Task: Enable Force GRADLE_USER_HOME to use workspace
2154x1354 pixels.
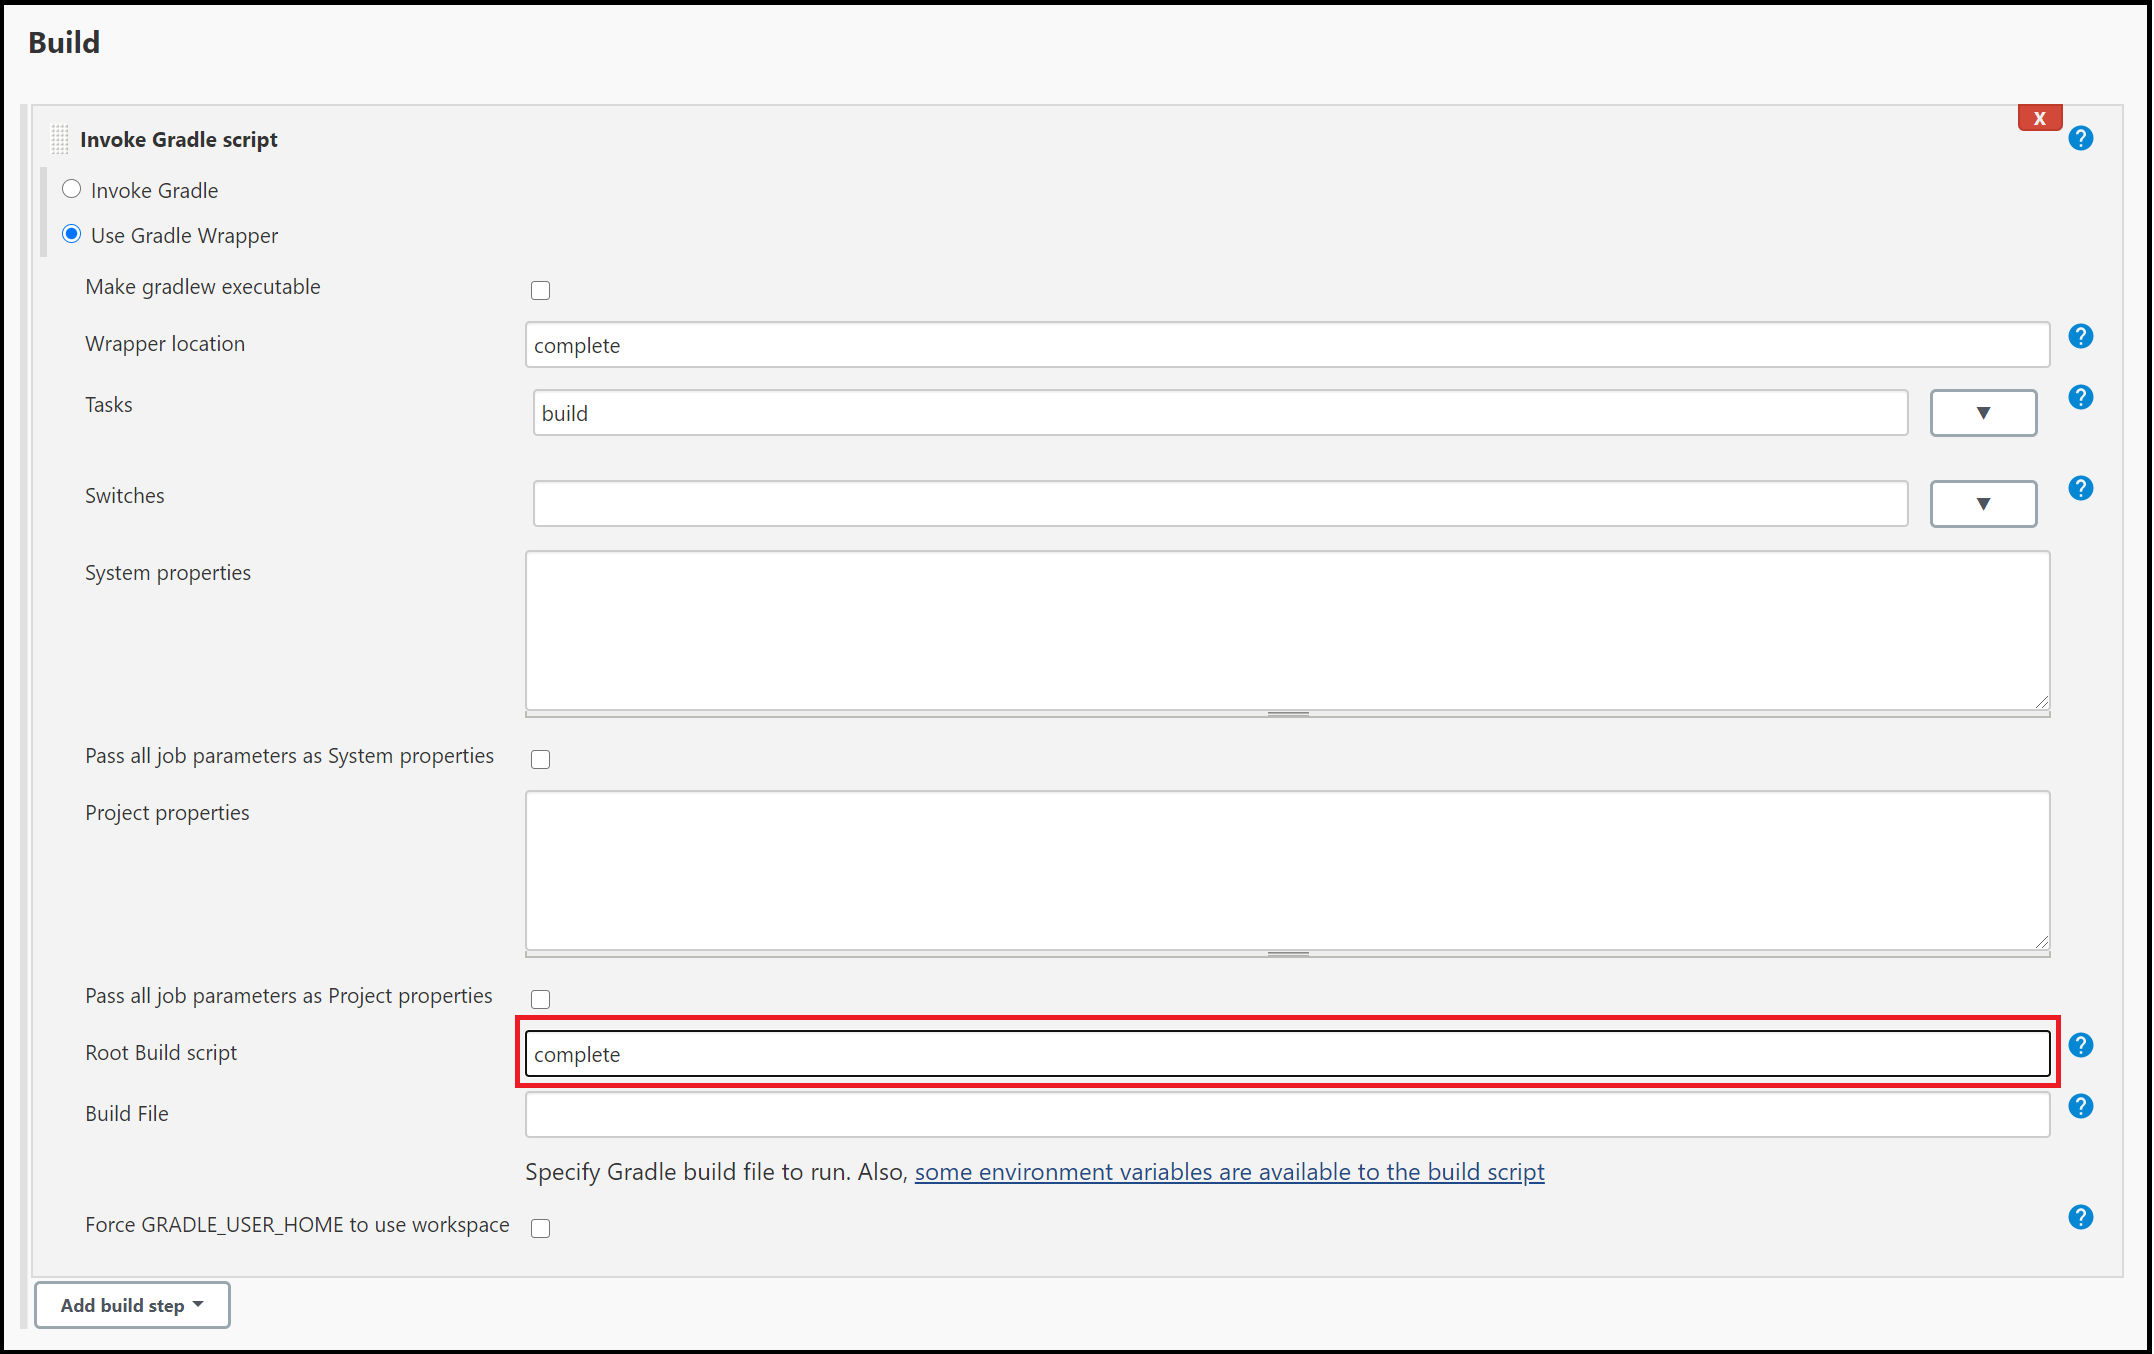Action: point(540,1228)
